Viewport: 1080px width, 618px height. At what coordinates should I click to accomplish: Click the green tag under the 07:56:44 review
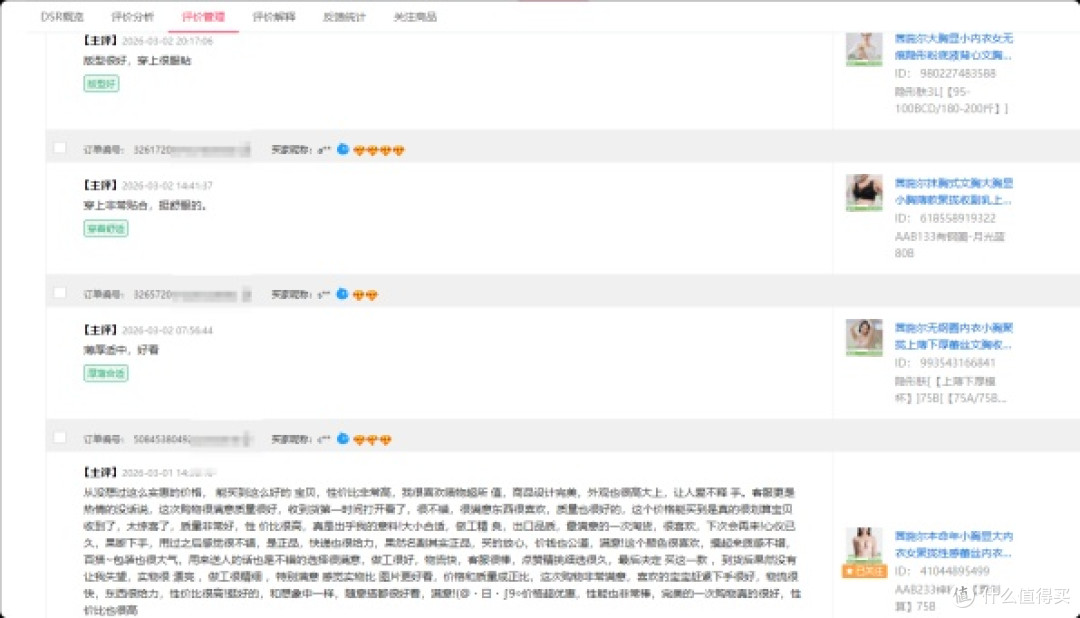click(106, 373)
